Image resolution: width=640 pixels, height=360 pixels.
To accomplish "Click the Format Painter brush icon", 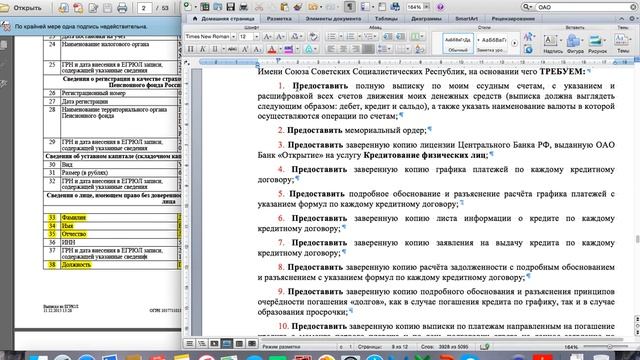I will pyautogui.click(x=298, y=7).
